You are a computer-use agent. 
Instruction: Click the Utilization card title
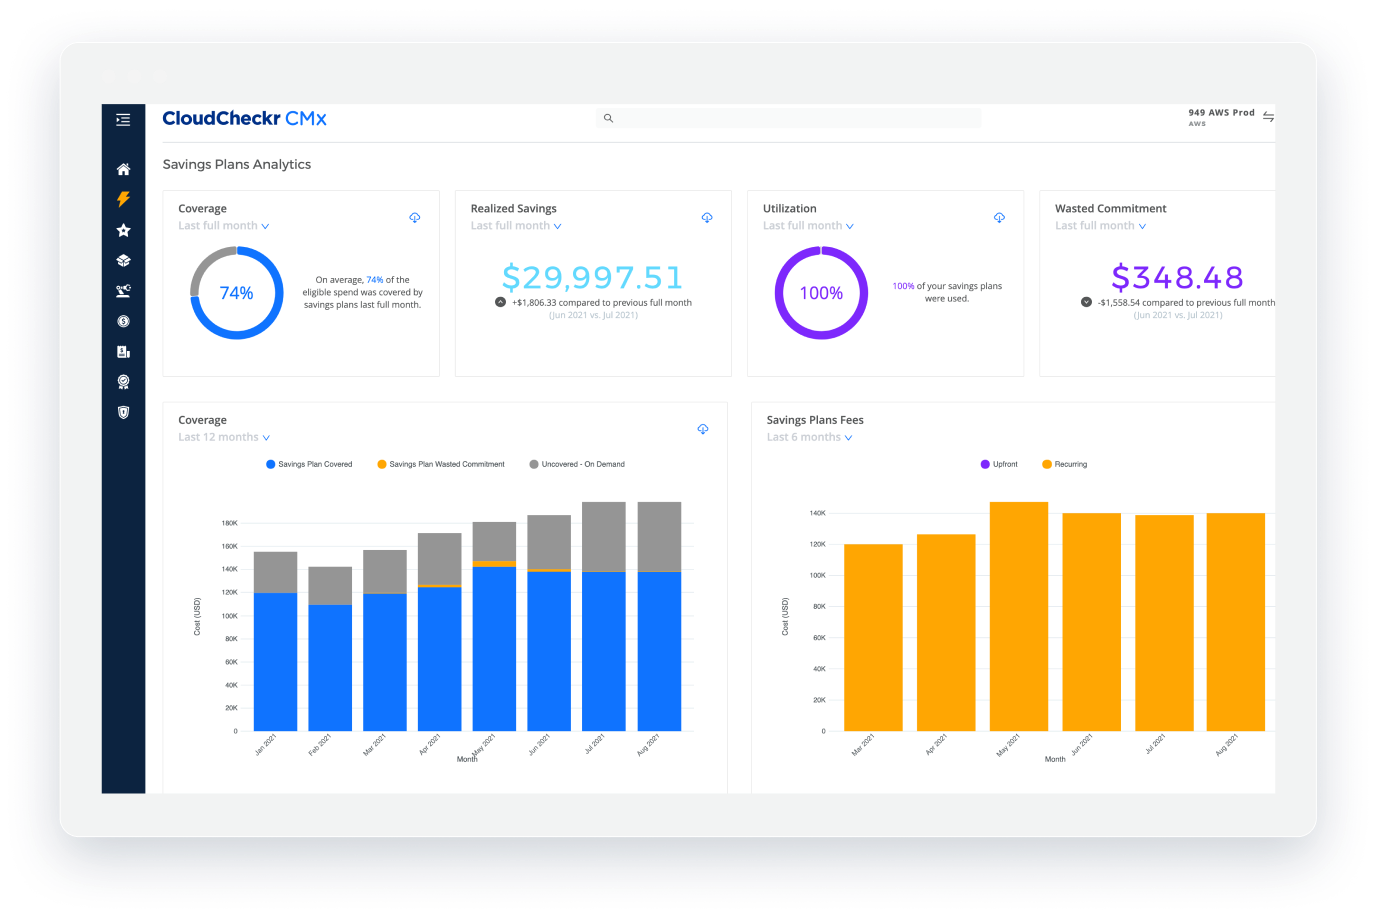coord(789,209)
